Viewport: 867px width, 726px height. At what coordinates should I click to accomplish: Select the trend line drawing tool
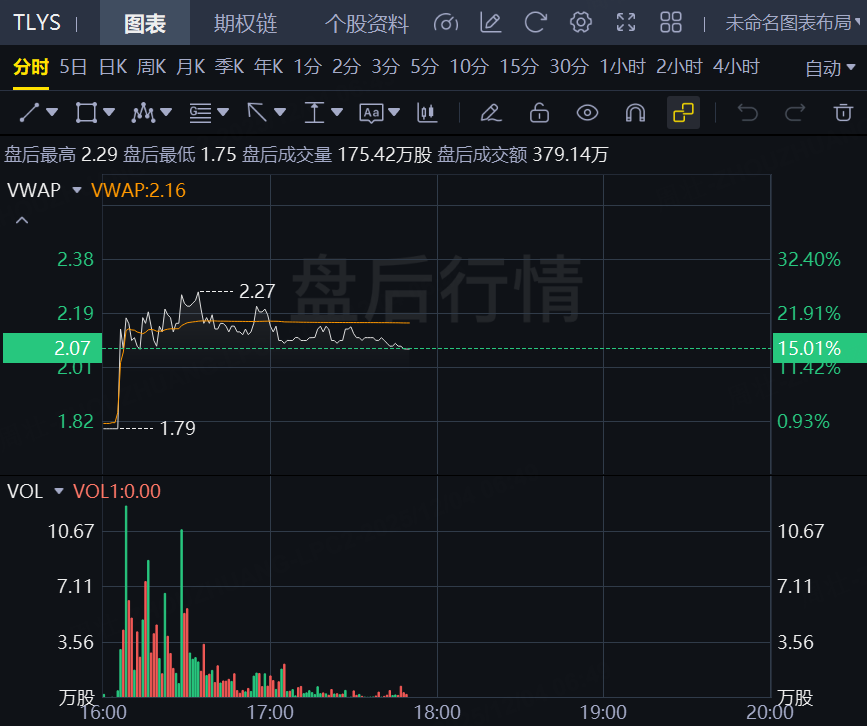29,113
